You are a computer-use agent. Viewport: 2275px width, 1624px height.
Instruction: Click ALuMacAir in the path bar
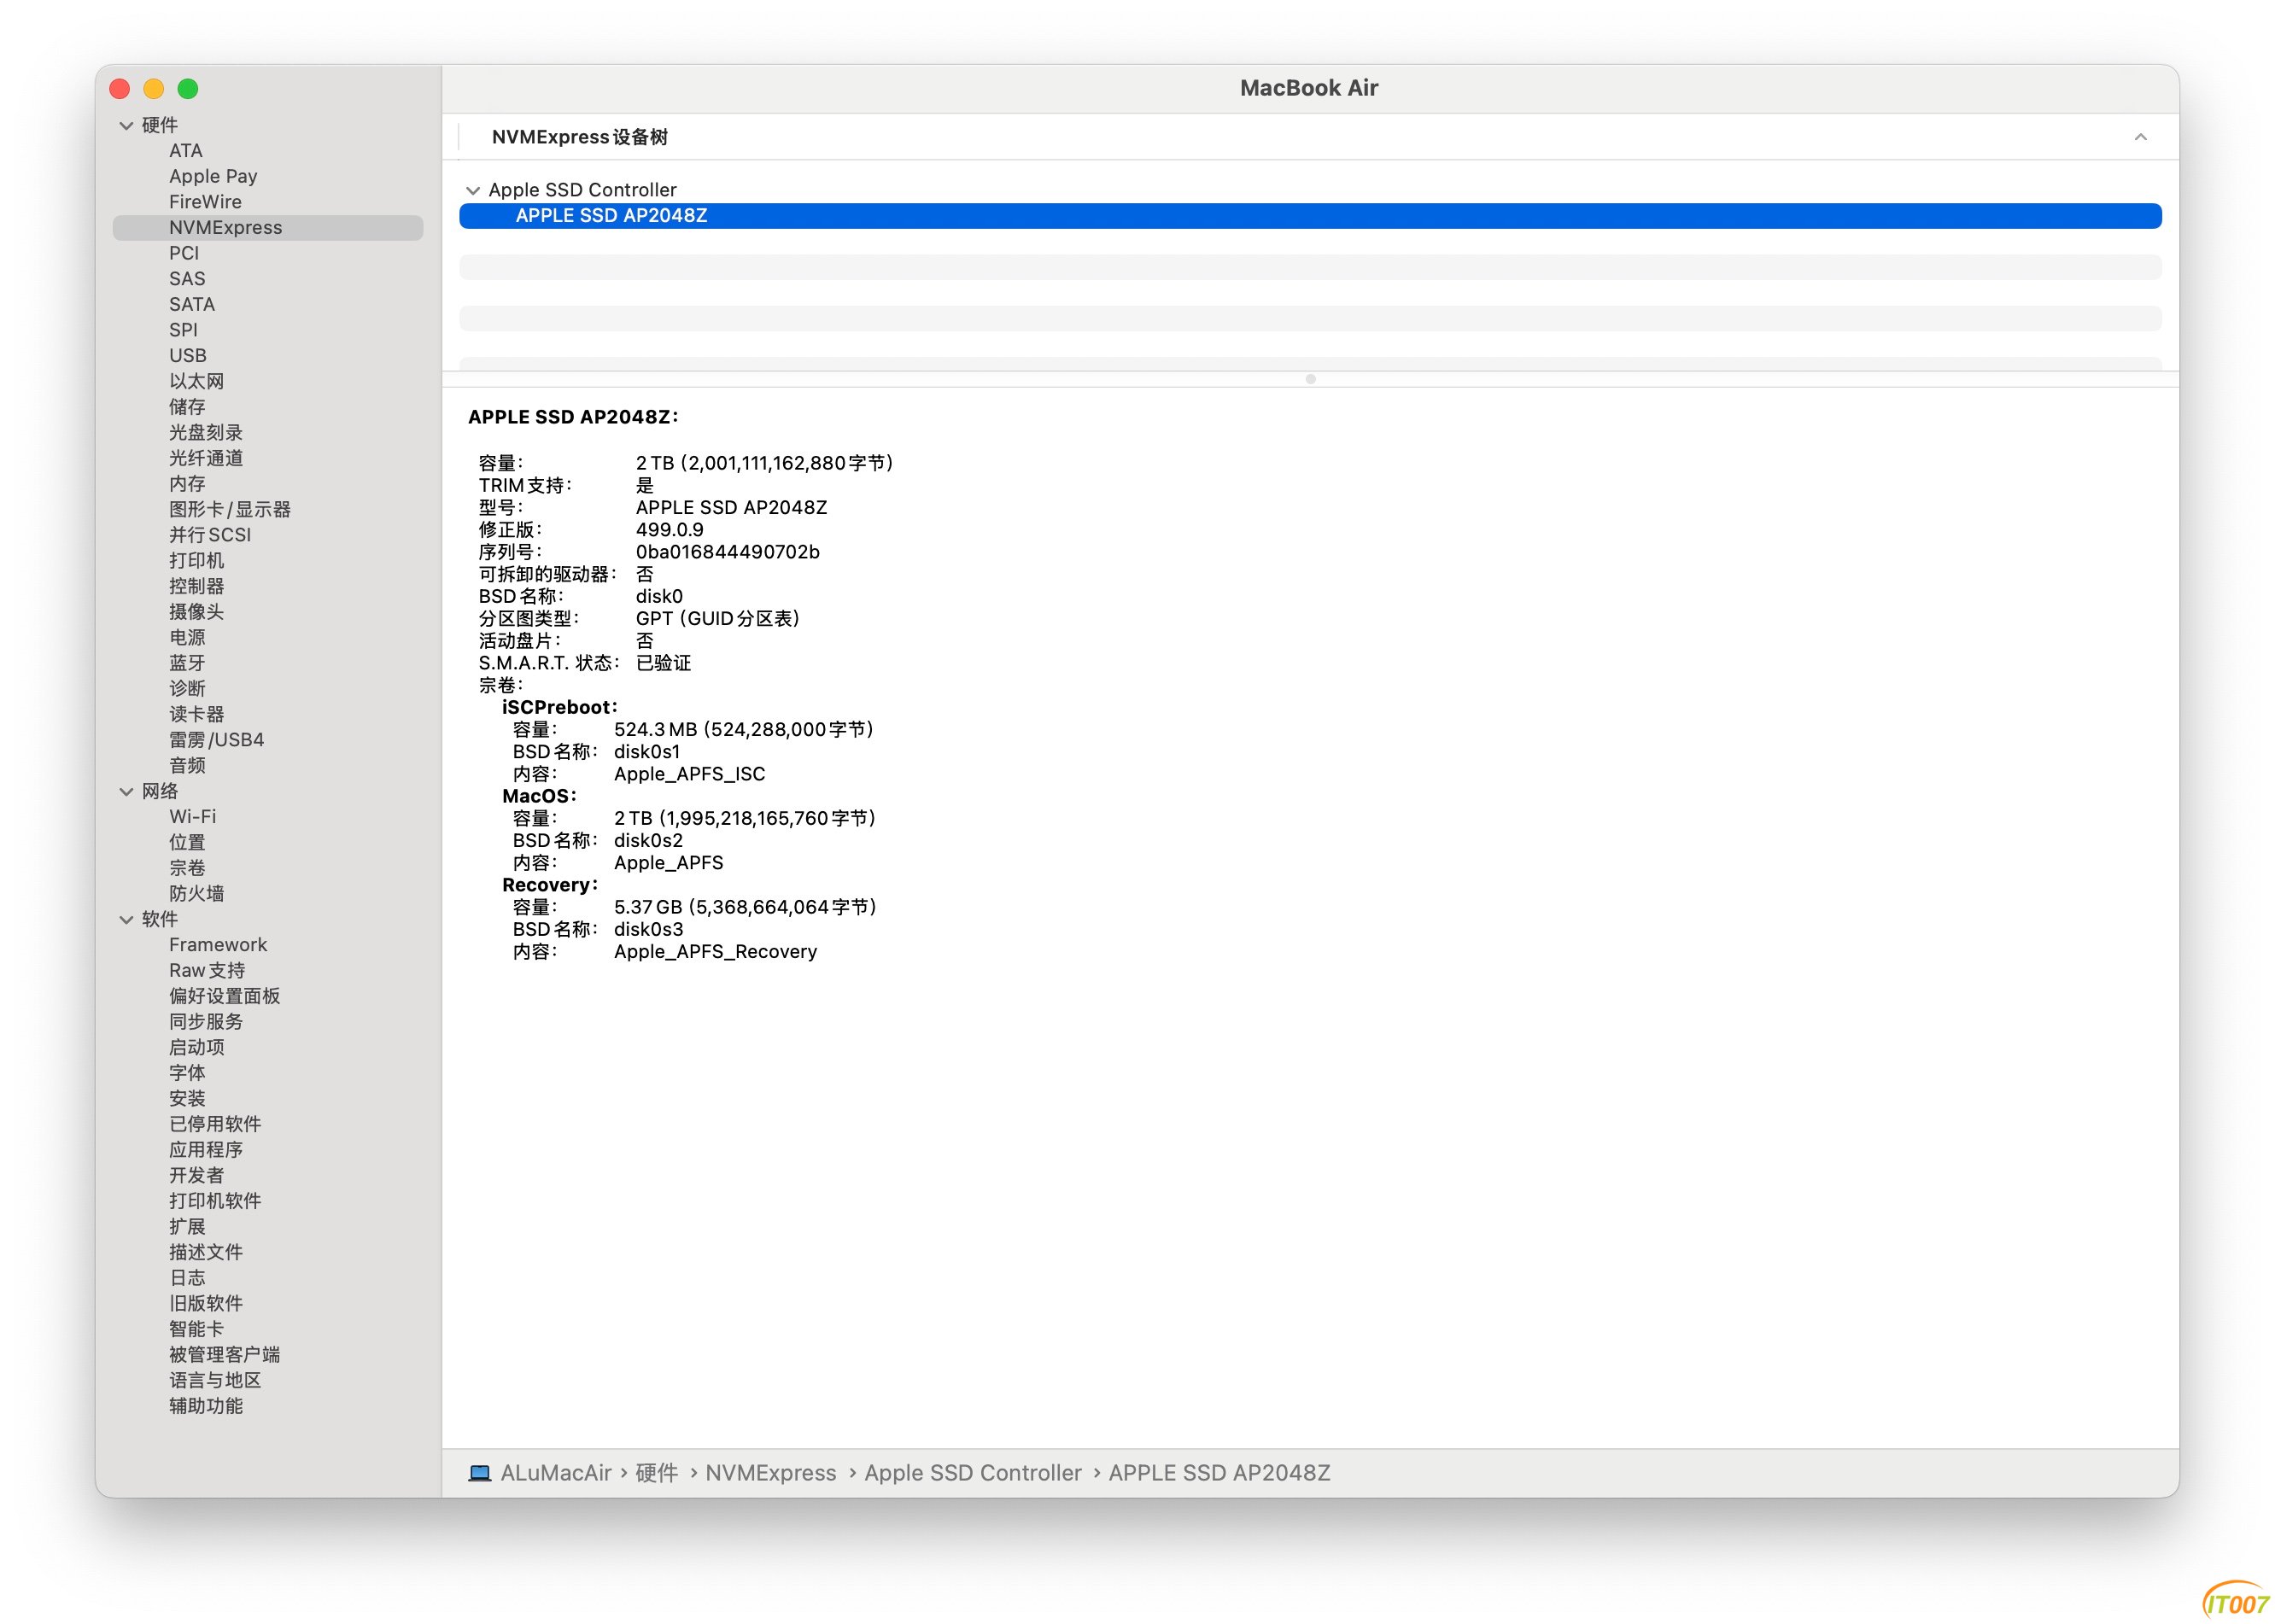pos(556,1473)
